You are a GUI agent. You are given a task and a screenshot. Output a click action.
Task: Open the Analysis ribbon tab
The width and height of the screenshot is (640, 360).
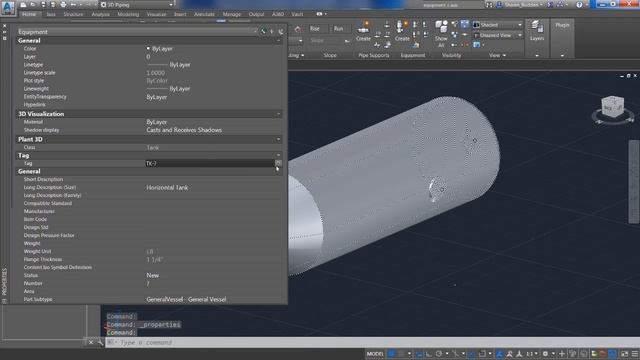(100, 14)
